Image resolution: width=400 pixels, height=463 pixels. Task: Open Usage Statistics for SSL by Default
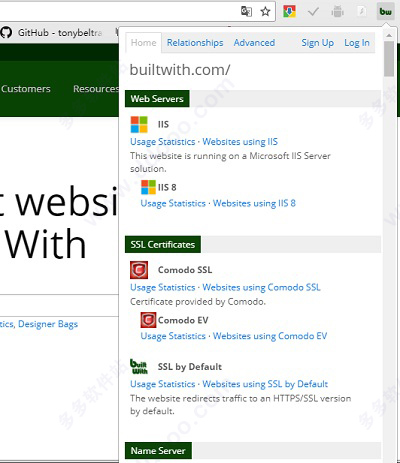[163, 384]
